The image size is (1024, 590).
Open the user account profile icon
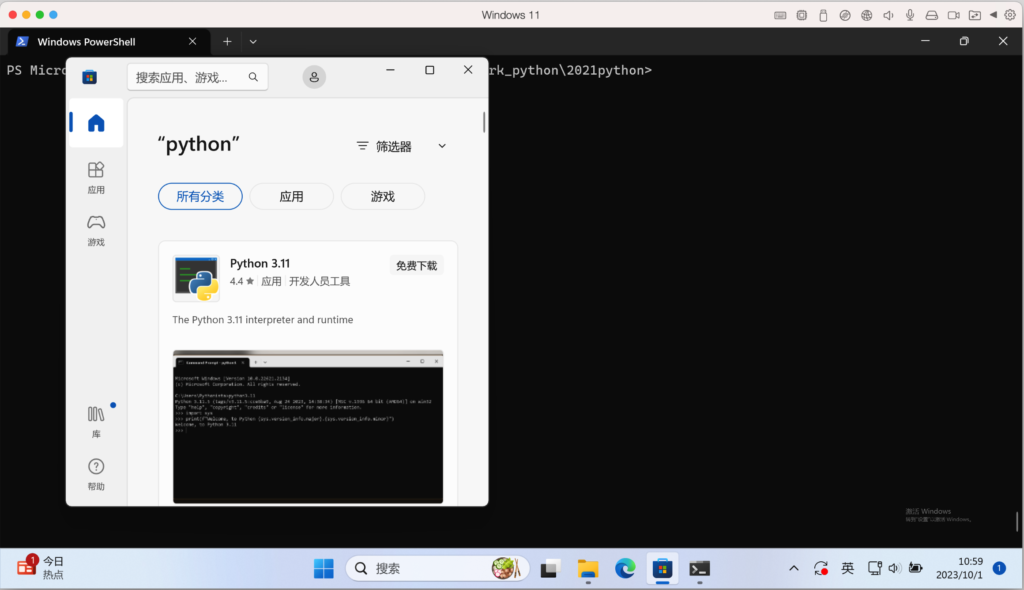click(314, 77)
